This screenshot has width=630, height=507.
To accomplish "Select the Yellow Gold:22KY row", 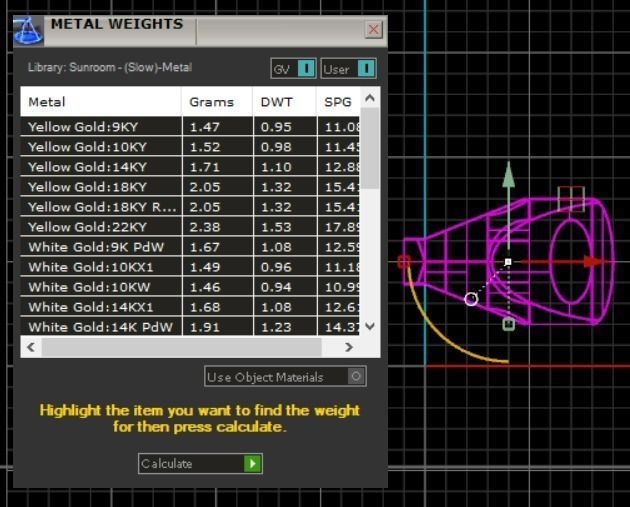I will click(190, 227).
